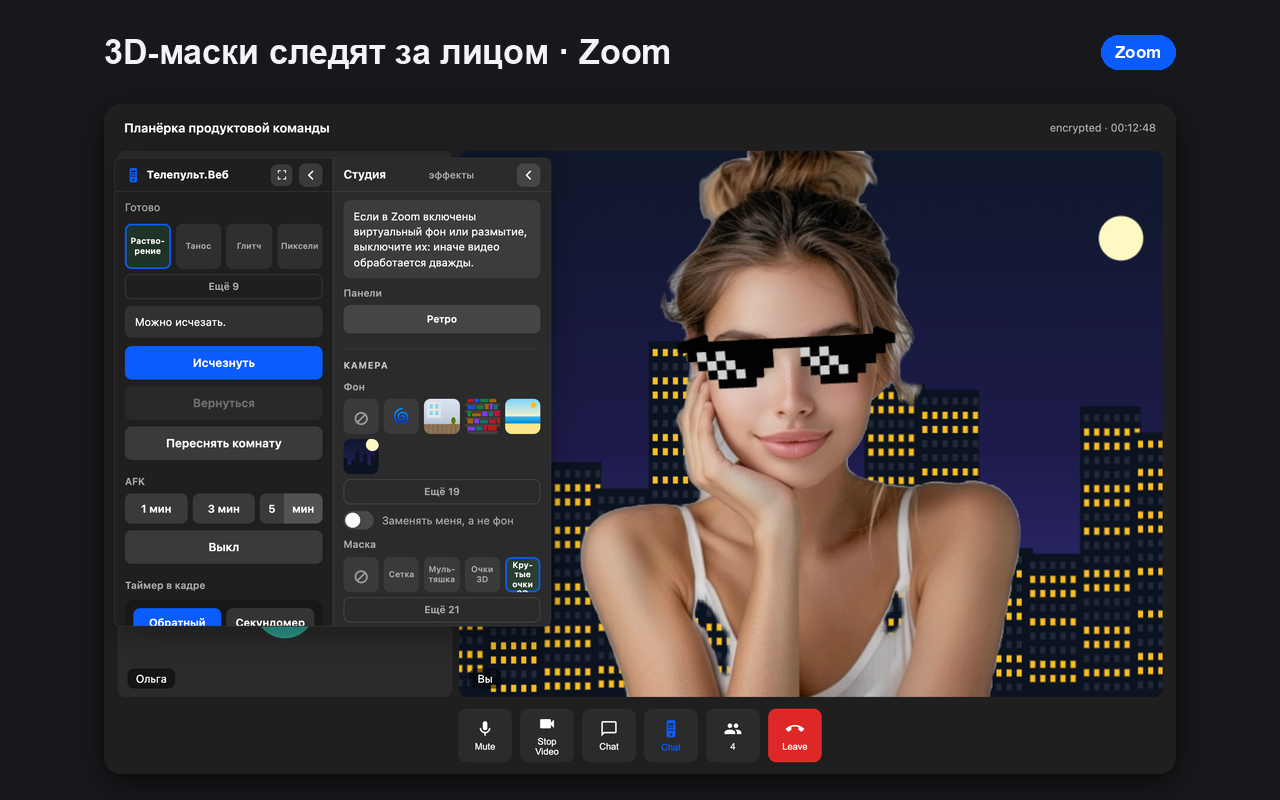The width and height of the screenshot is (1280, 800).
Task: Collapse the Студия panel with its chevron
Action: click(528, 175)
